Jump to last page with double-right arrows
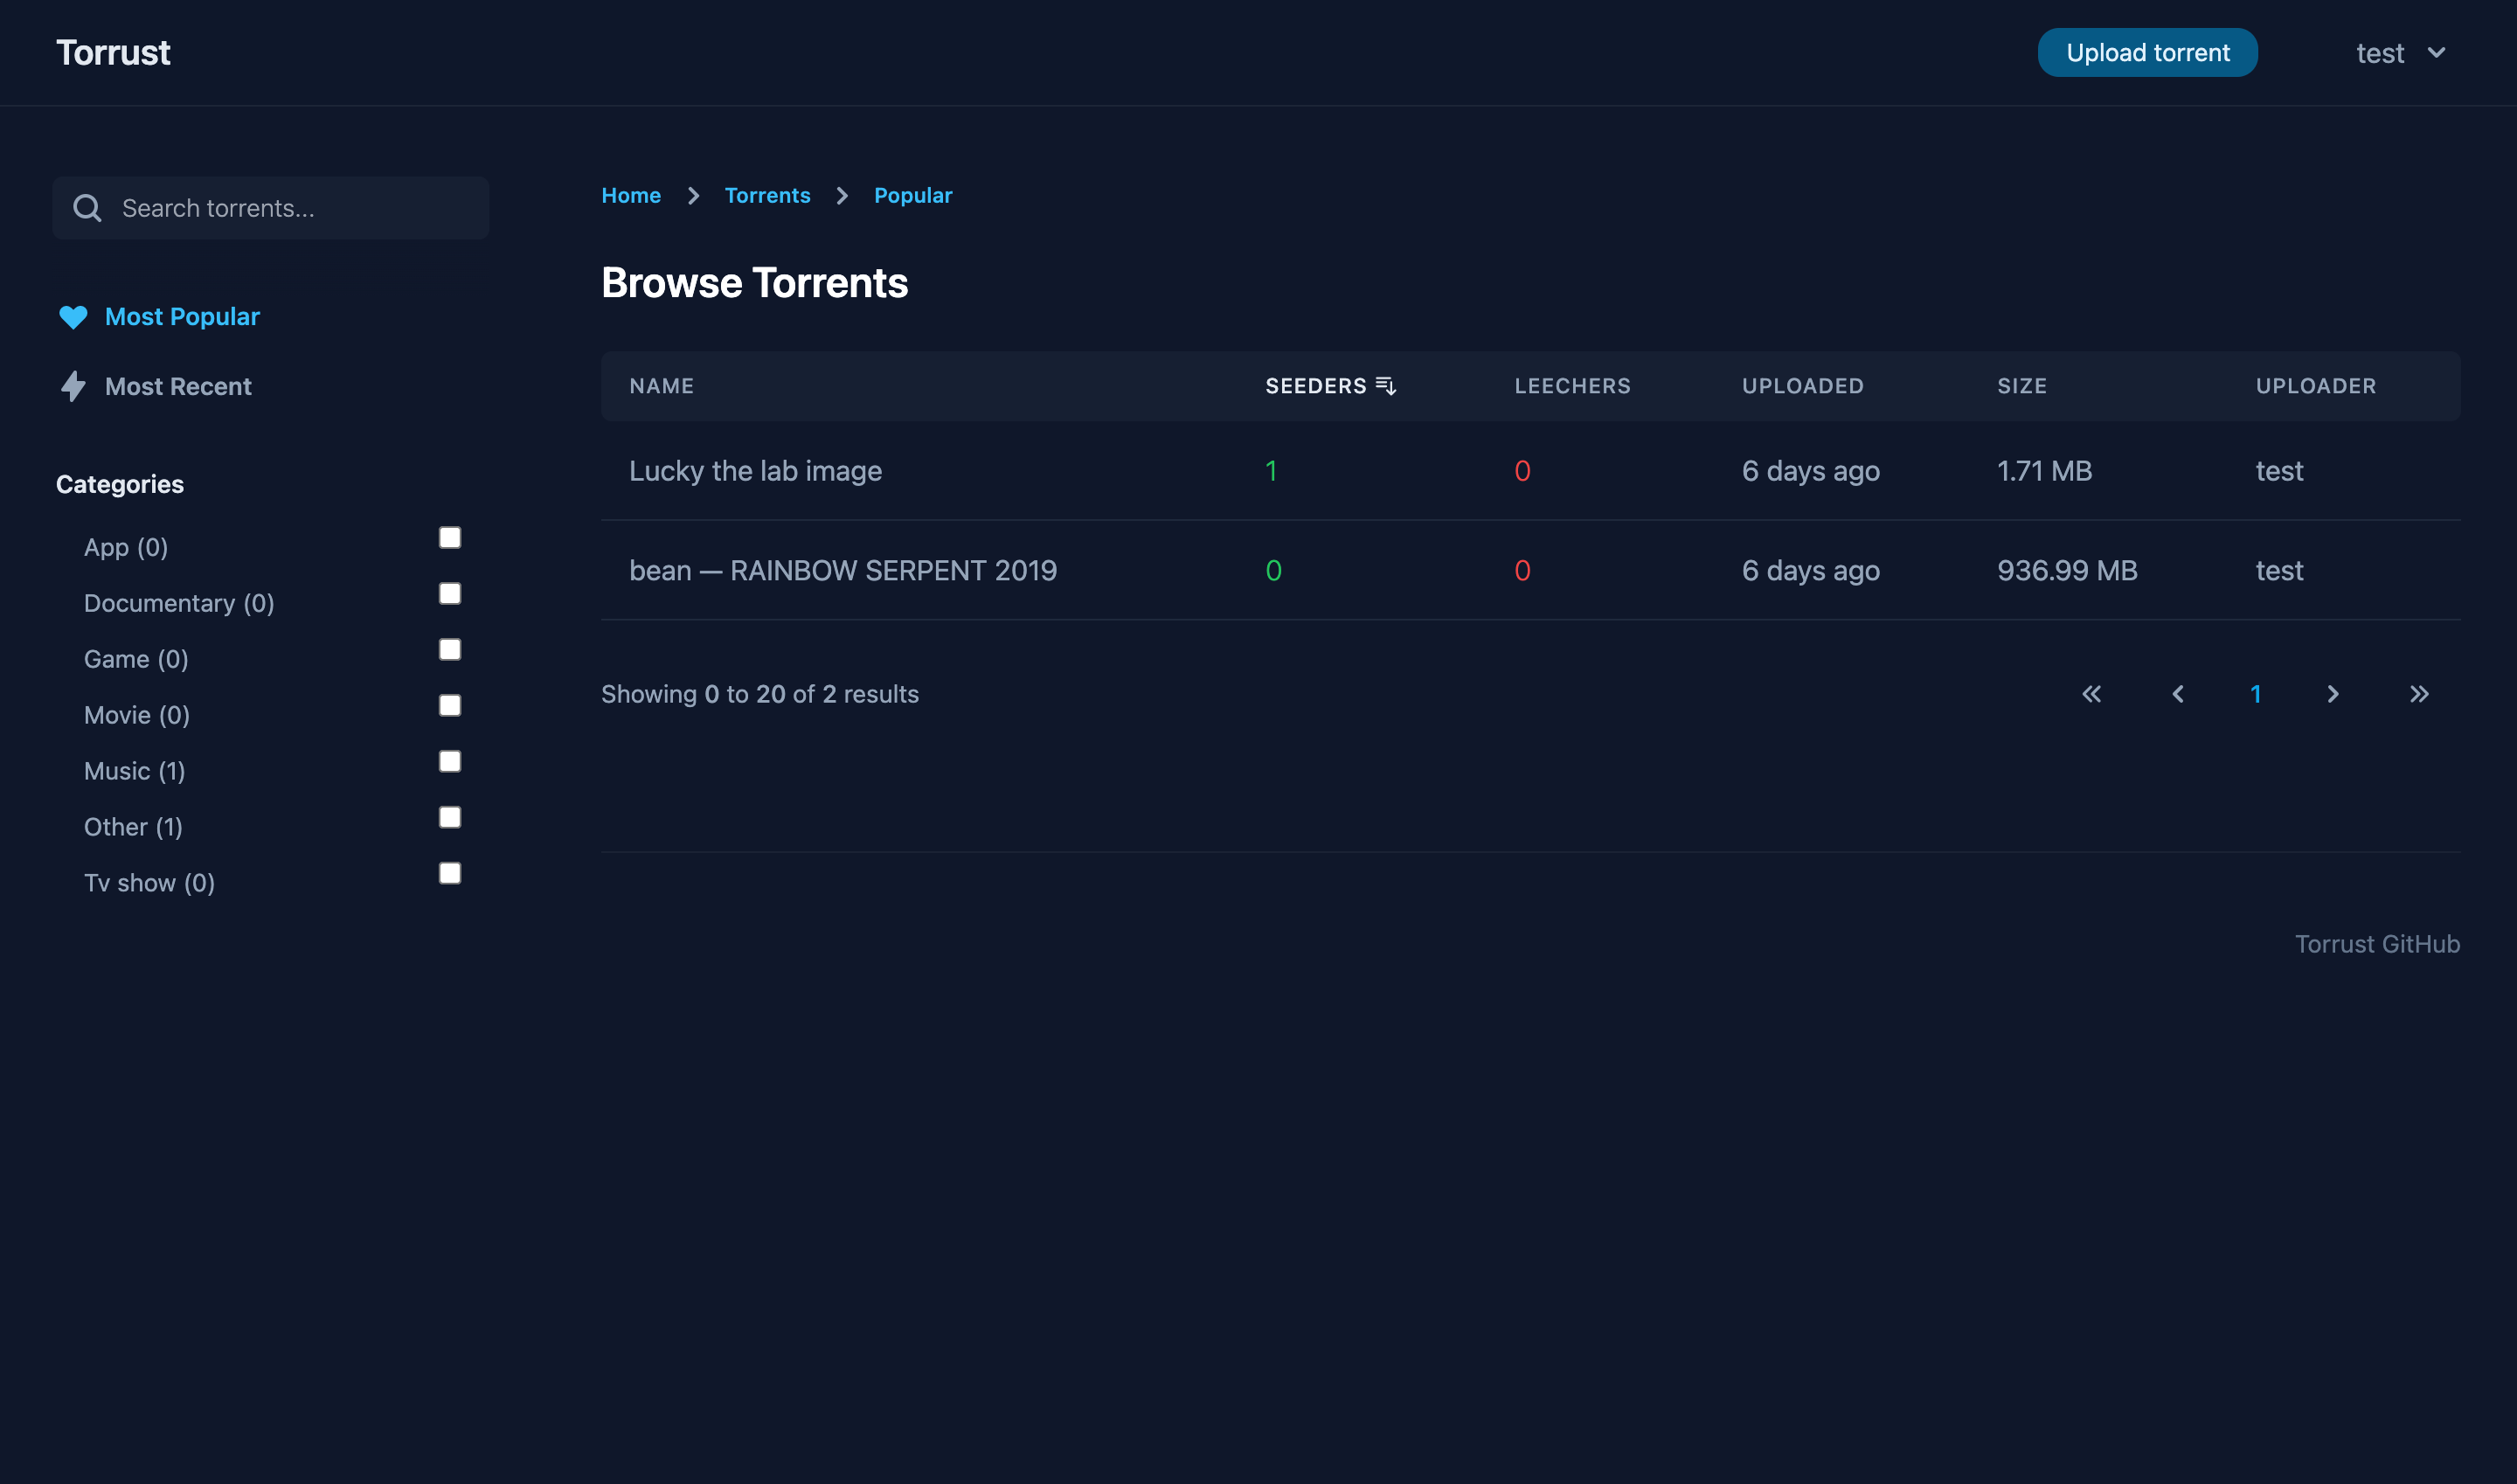The height and width of the screenshot is (1484, 2517). coord(2419,694)
